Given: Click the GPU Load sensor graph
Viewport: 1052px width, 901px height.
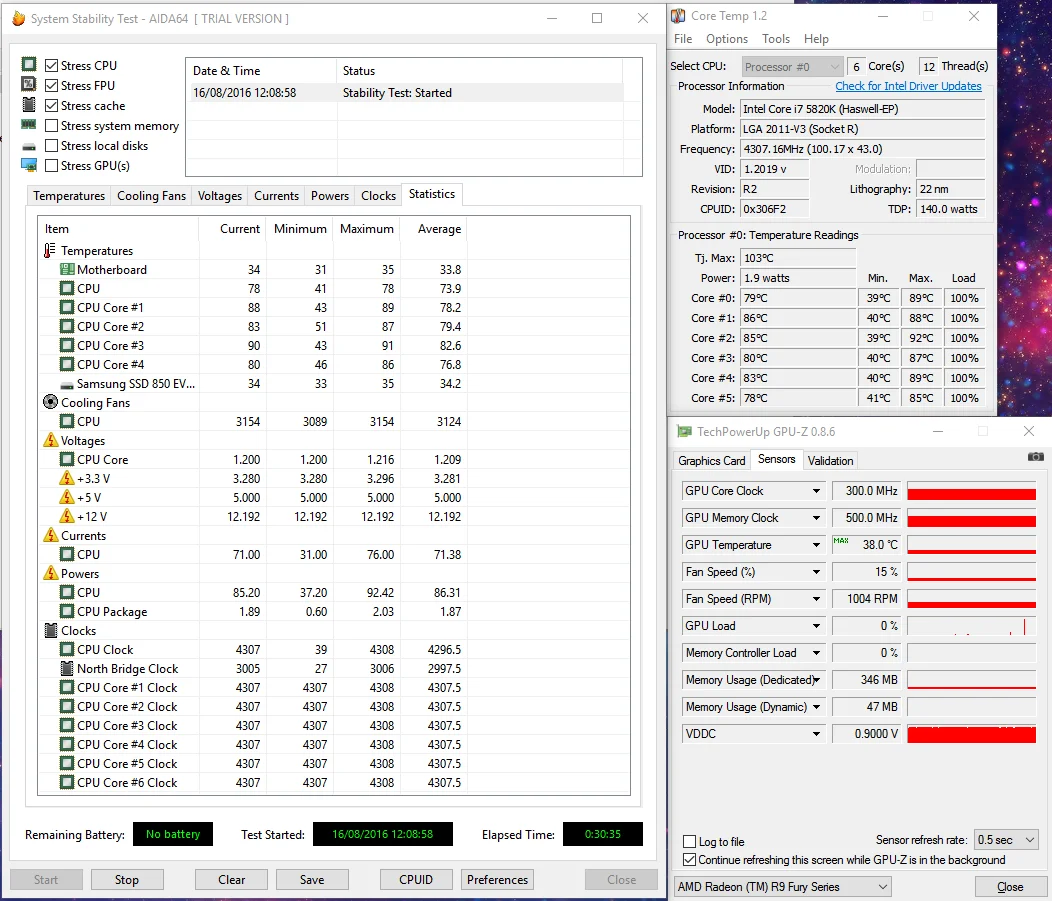Looking at the screenshot, I should tap(971, 626).
